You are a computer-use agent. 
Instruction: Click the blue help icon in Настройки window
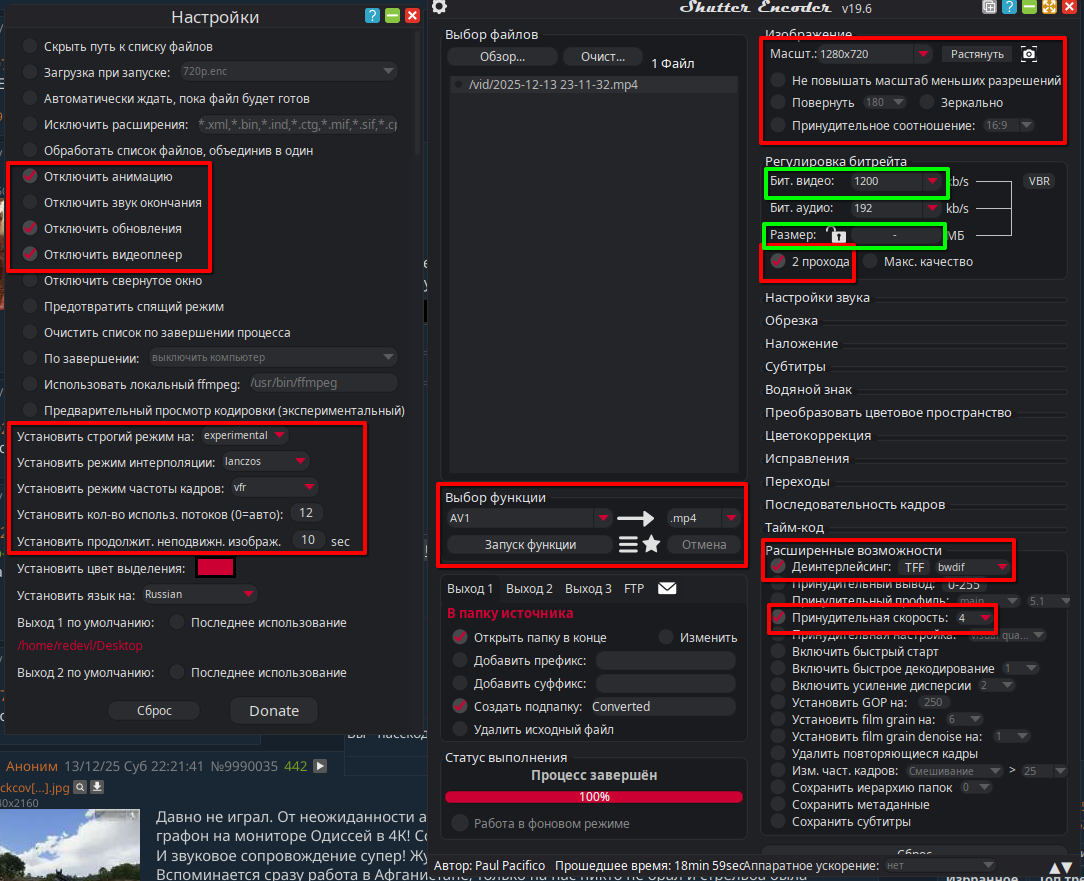pos(372,16)
